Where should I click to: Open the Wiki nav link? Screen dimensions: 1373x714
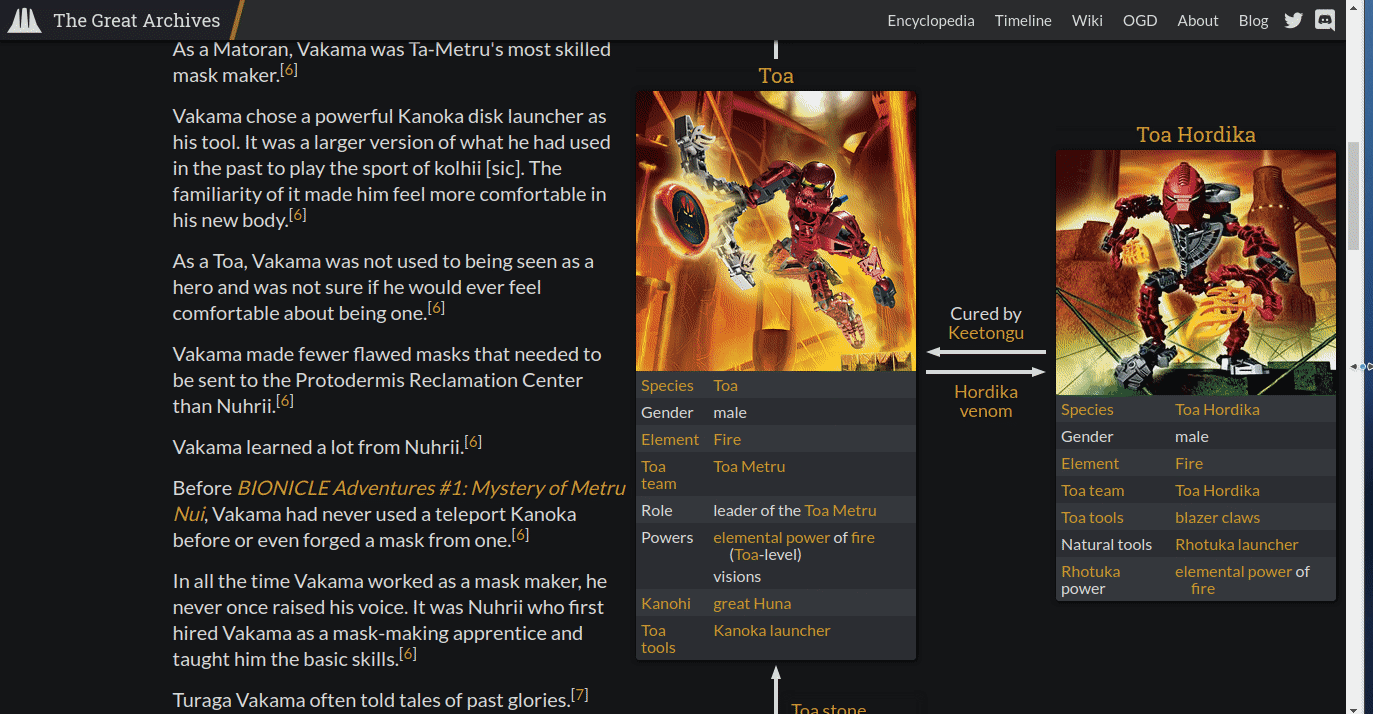click(1087, 21)
